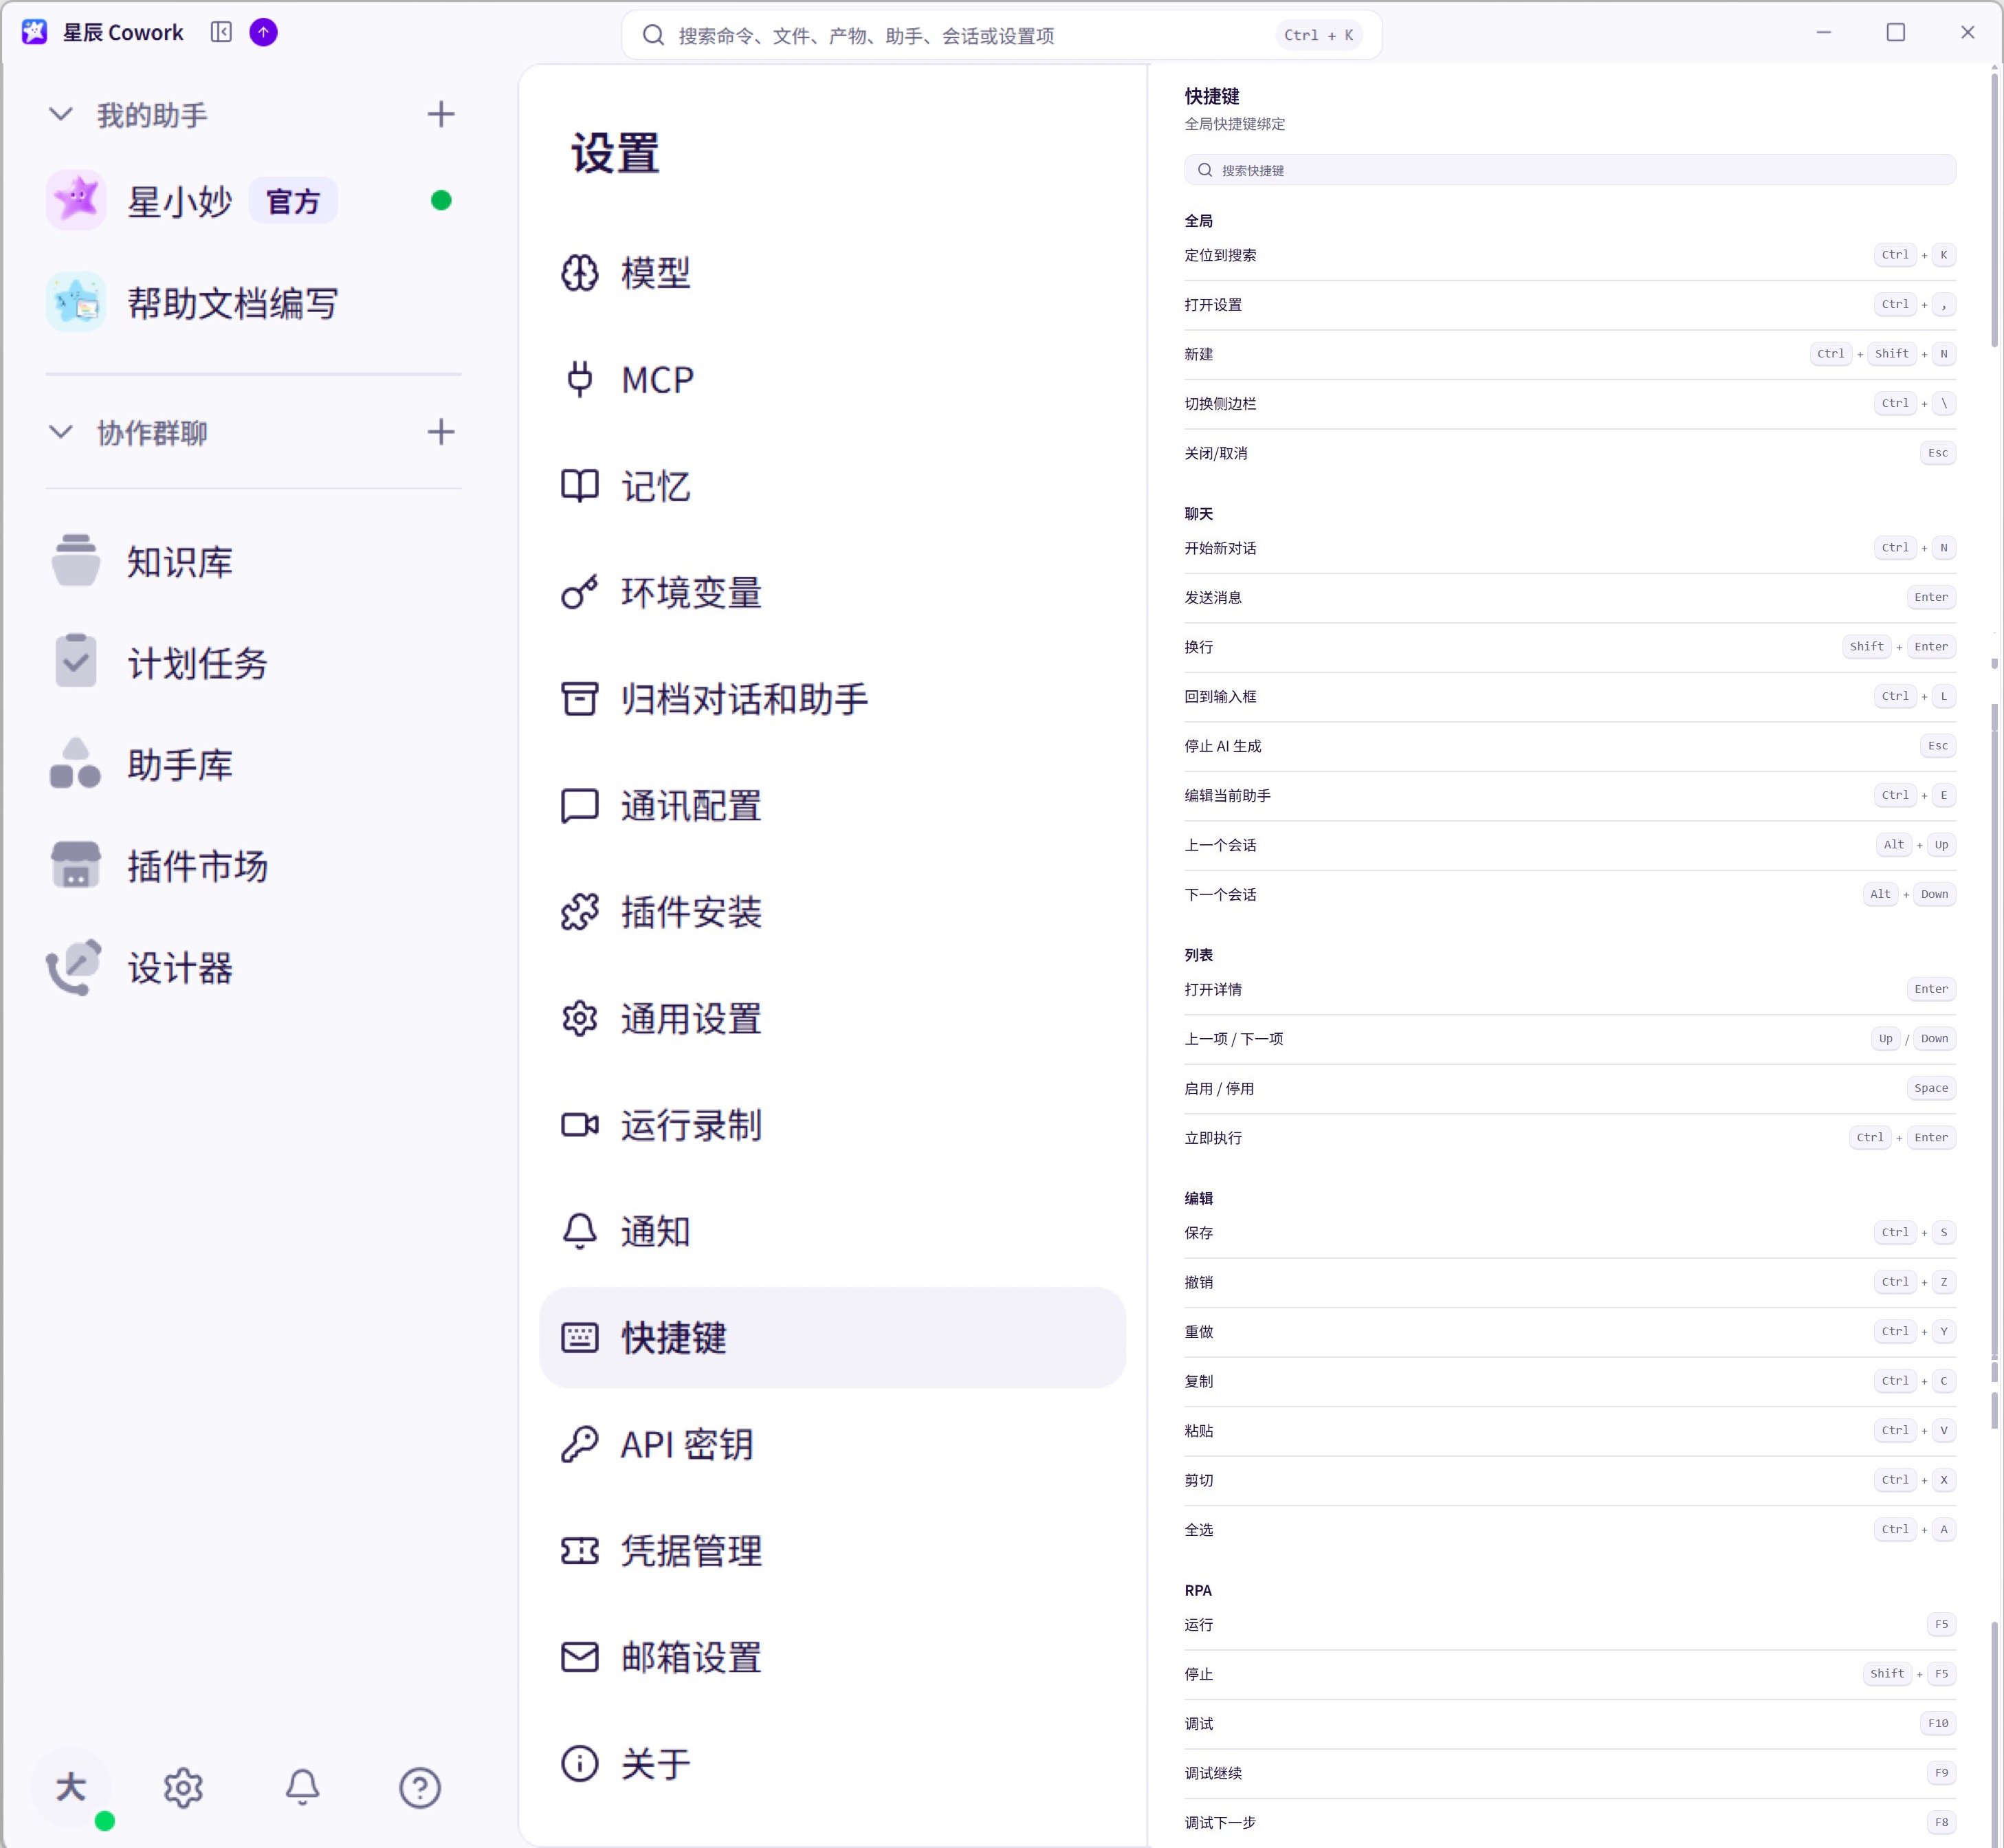Click the purple upgrade arrow icon
The image size is (2004, 1848).
coord(263,32)
